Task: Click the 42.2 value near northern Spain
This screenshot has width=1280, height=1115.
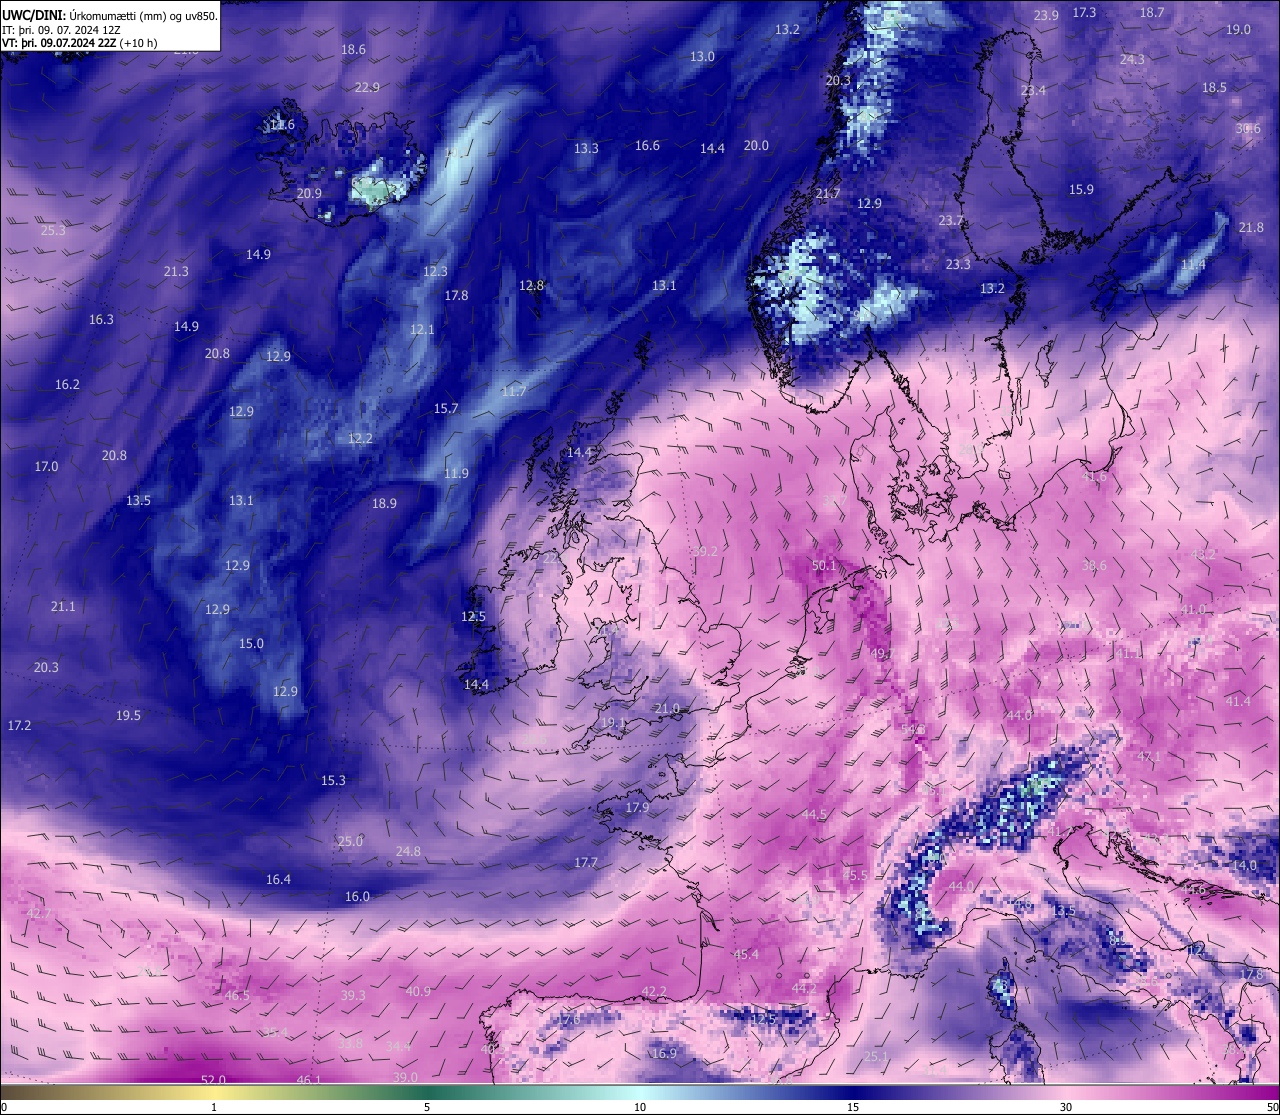Action: 654,992
